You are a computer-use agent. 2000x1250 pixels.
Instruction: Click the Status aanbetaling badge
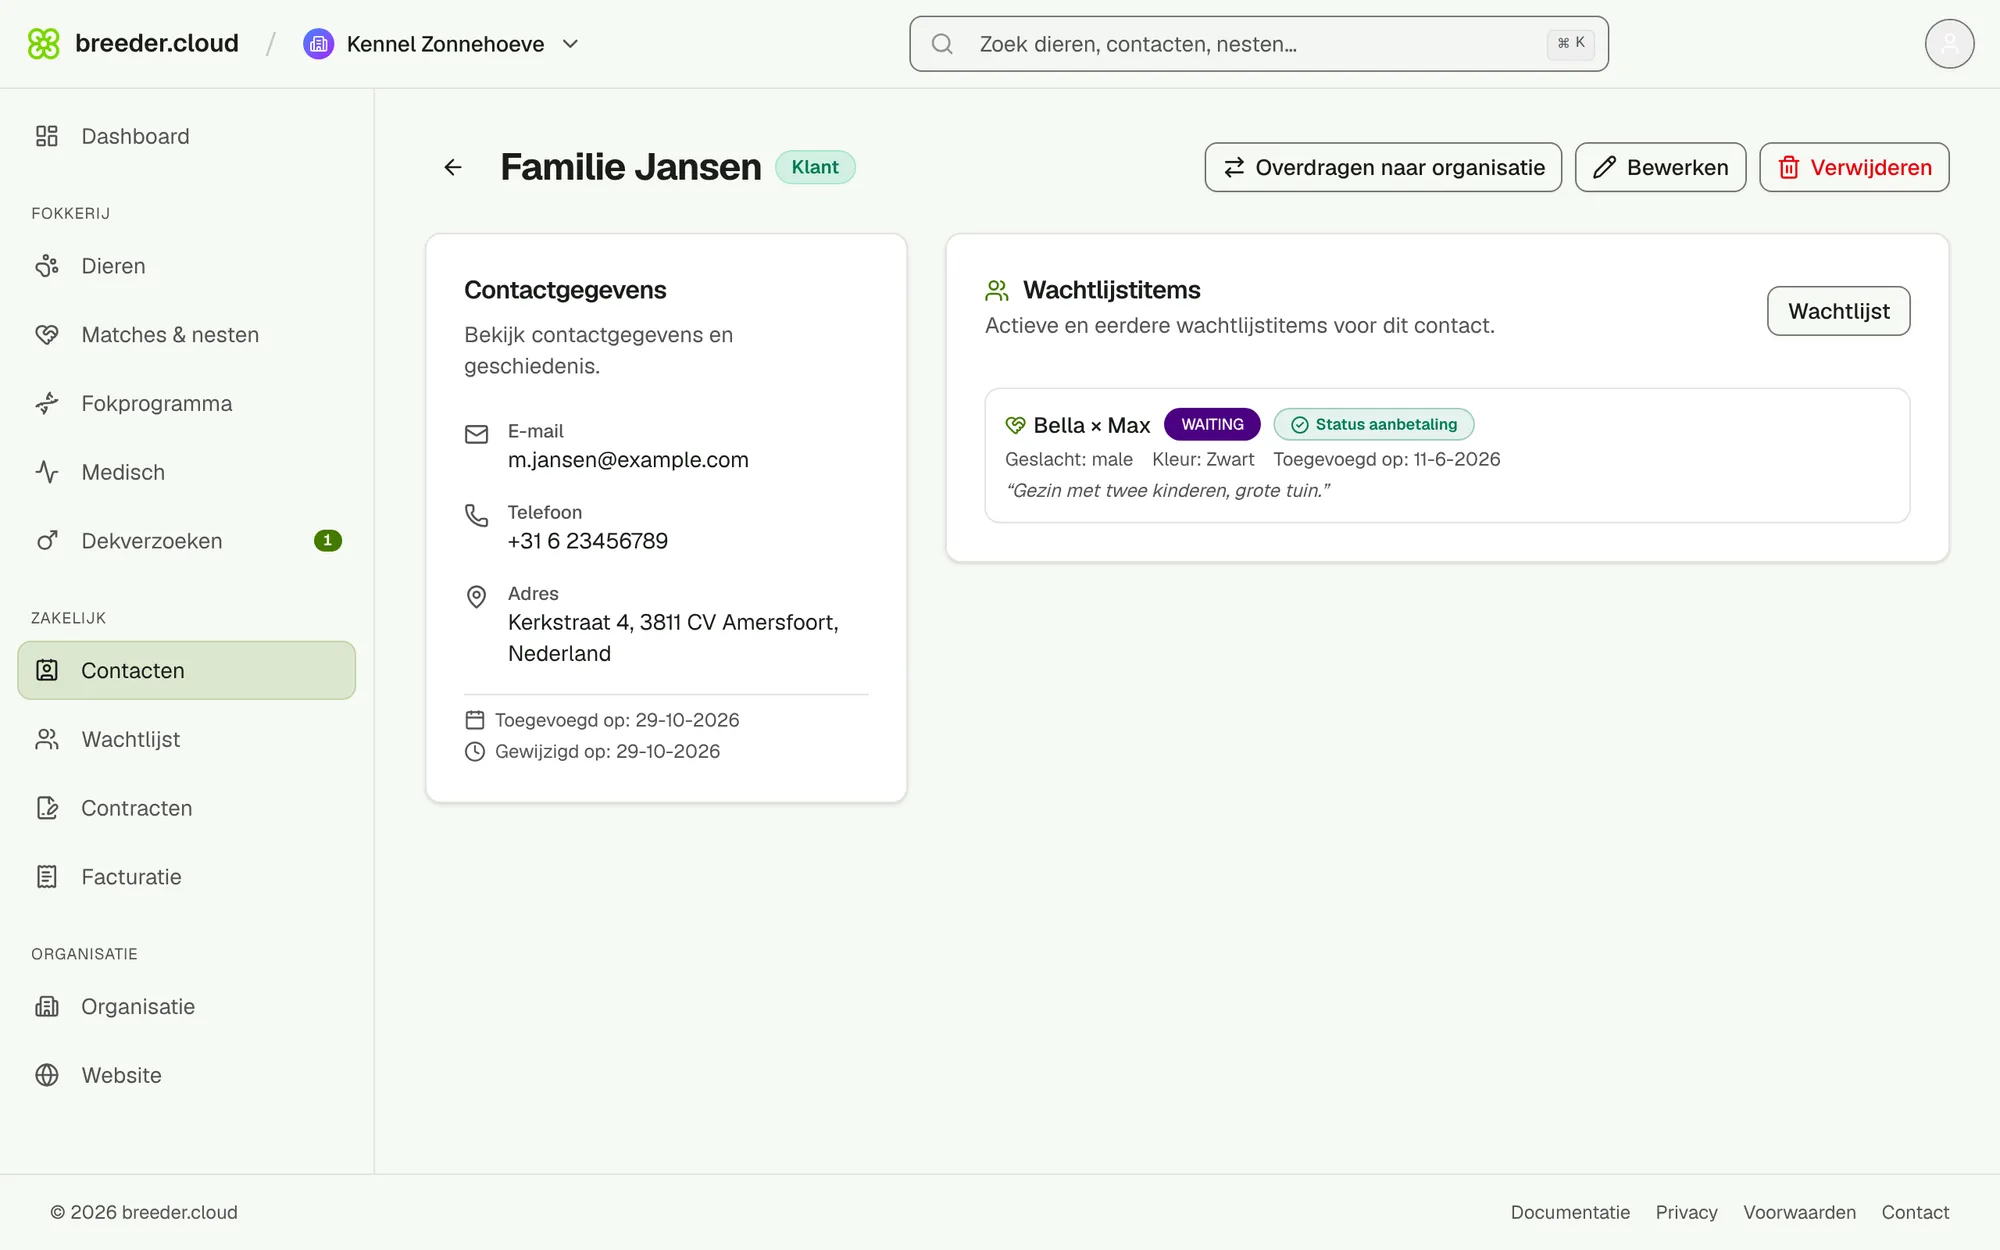1373,424
